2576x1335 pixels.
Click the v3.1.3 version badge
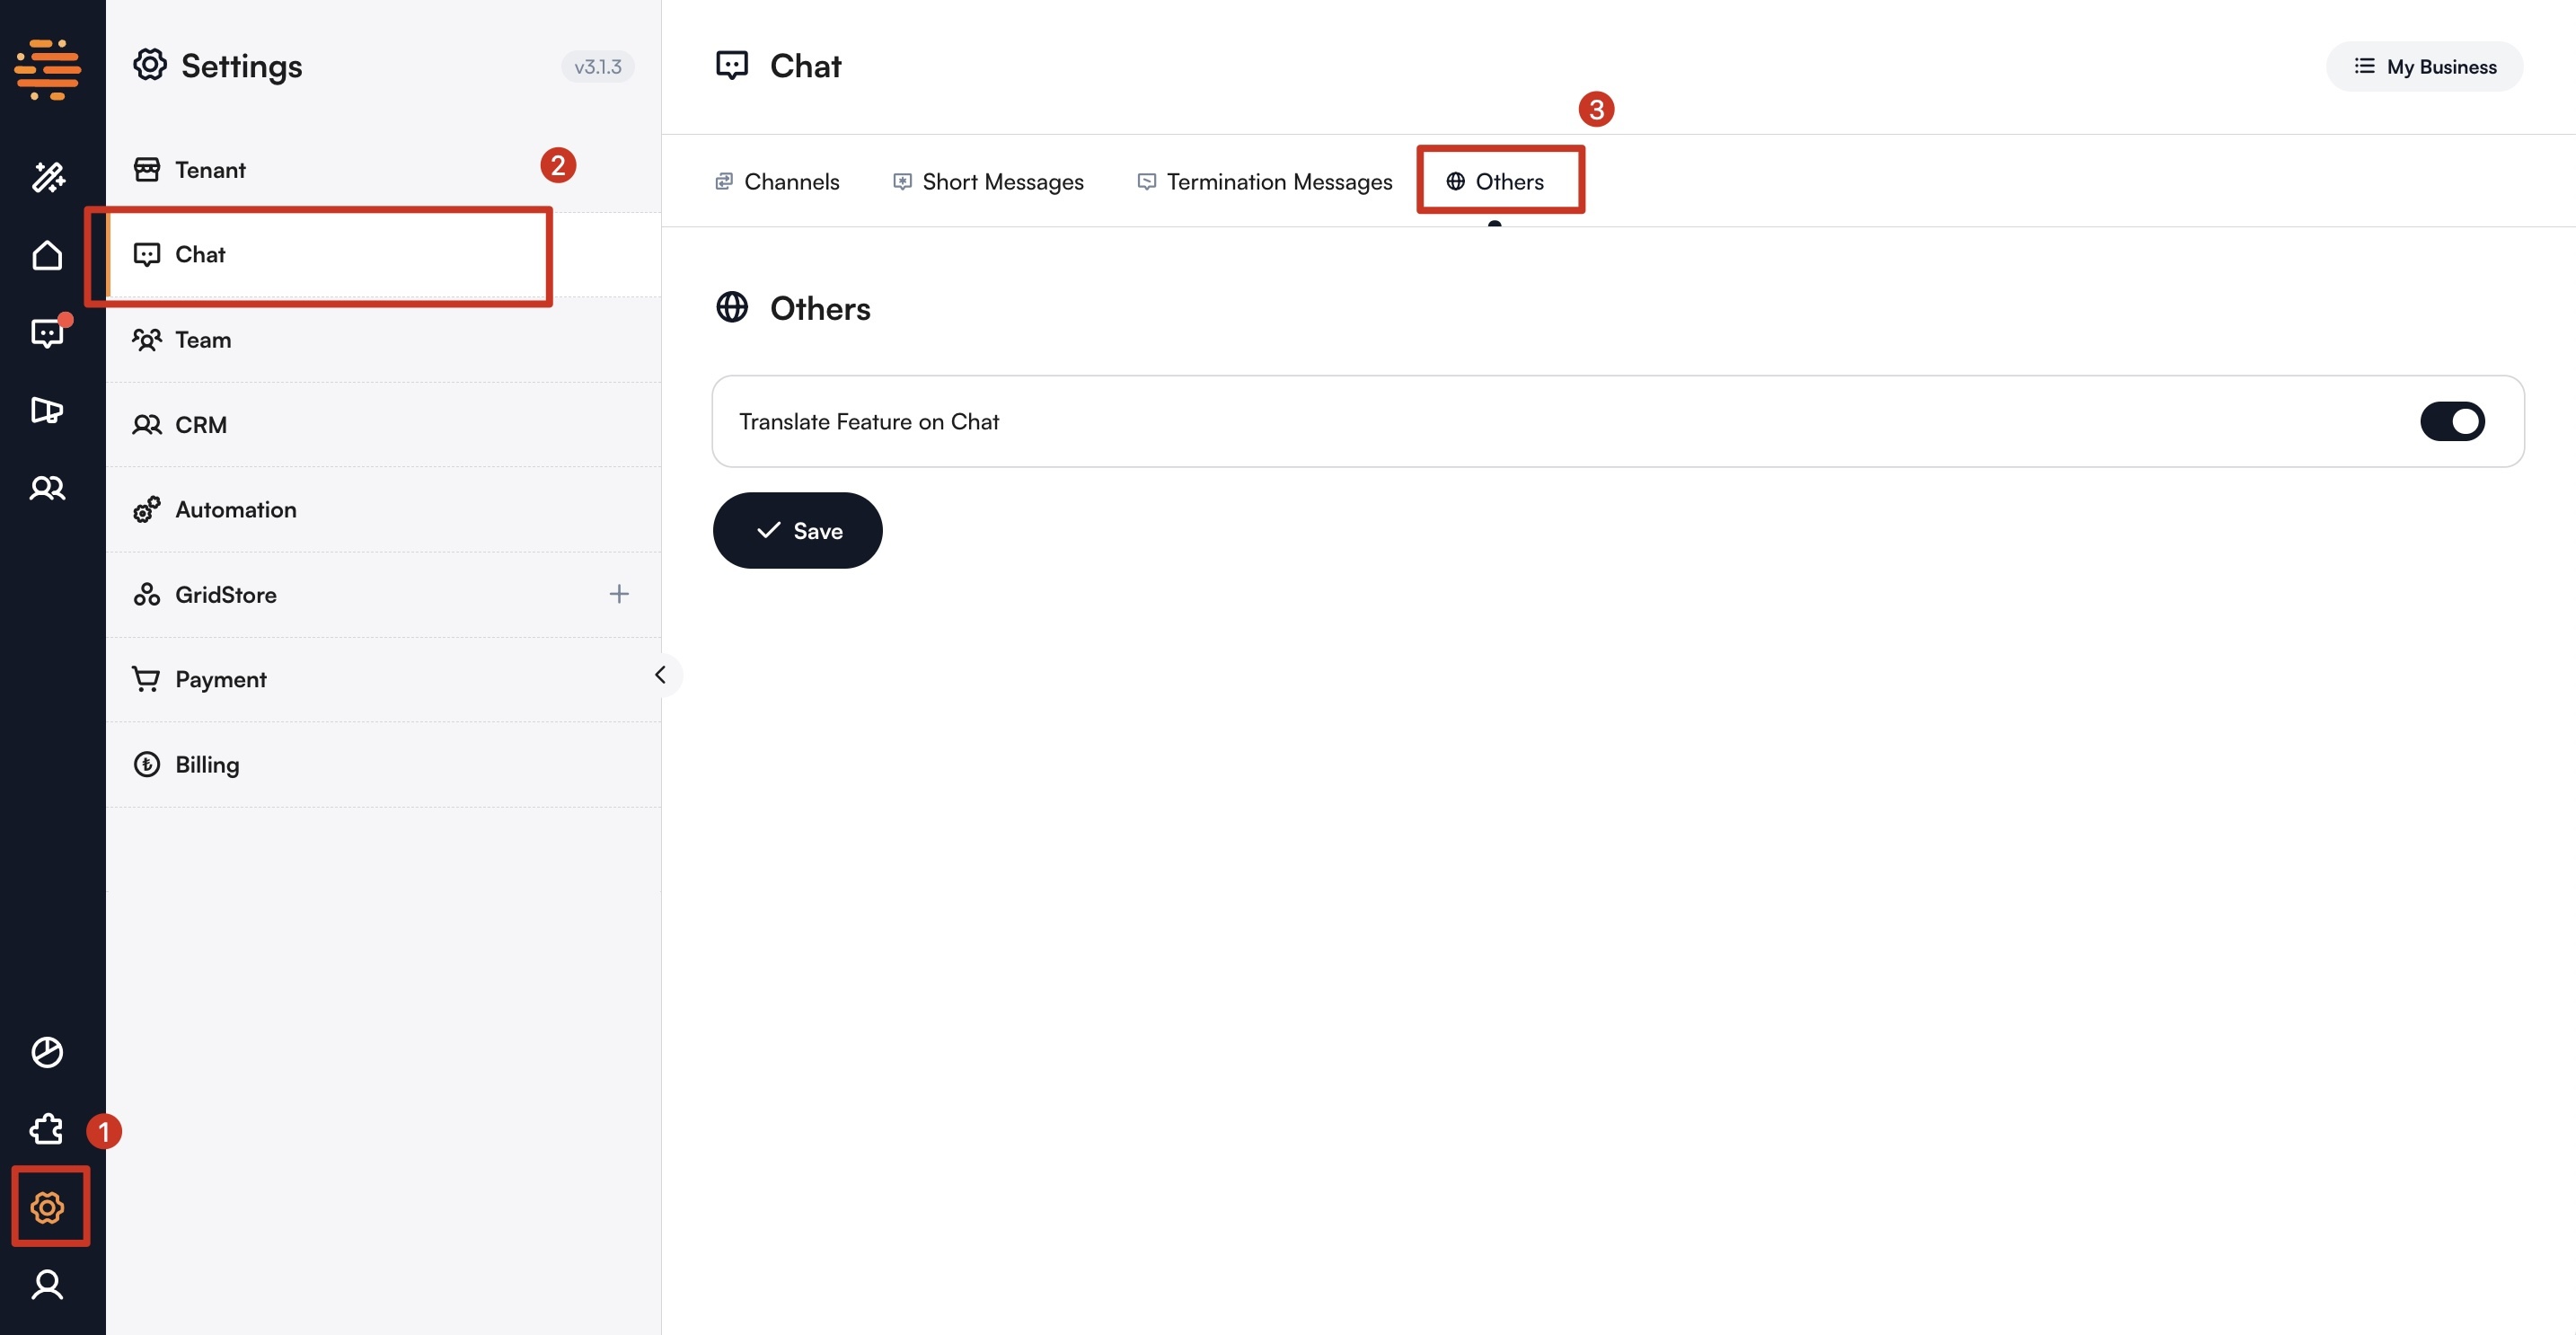coord(597,67)
